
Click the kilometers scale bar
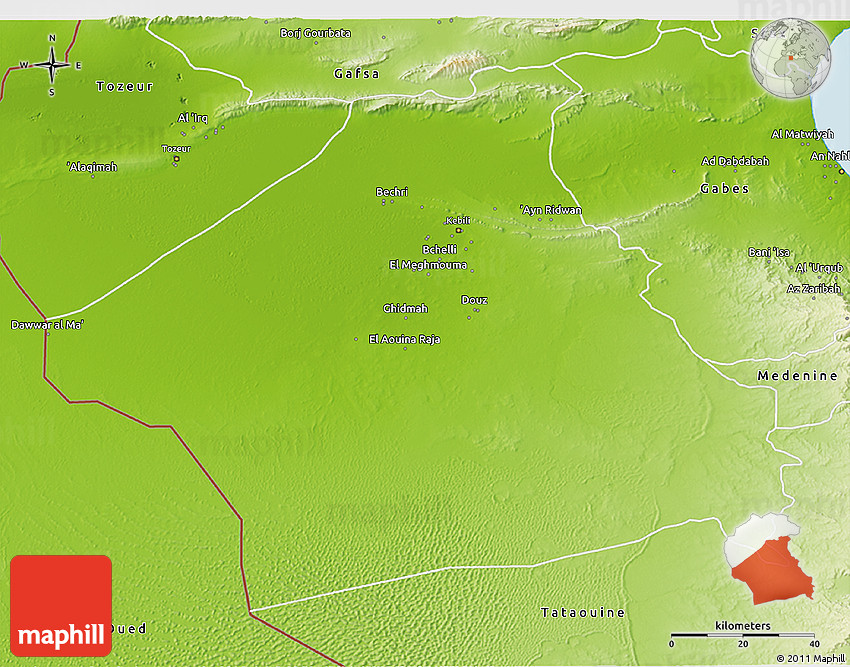pyautogui.click(x=742, y=634)
